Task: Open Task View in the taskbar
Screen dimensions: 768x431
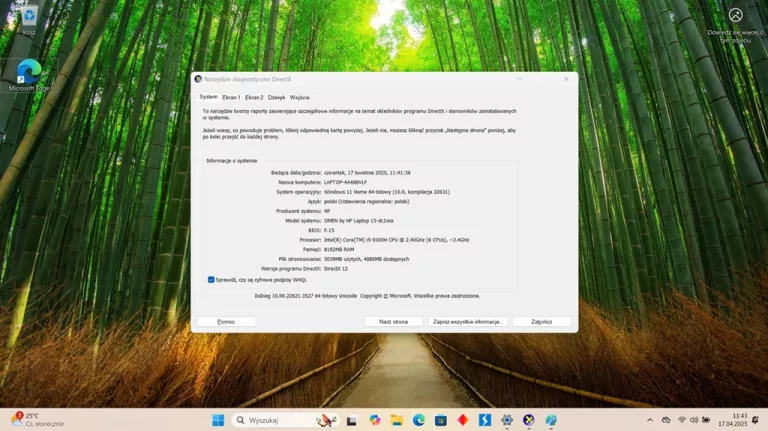Action: (353, 420)
